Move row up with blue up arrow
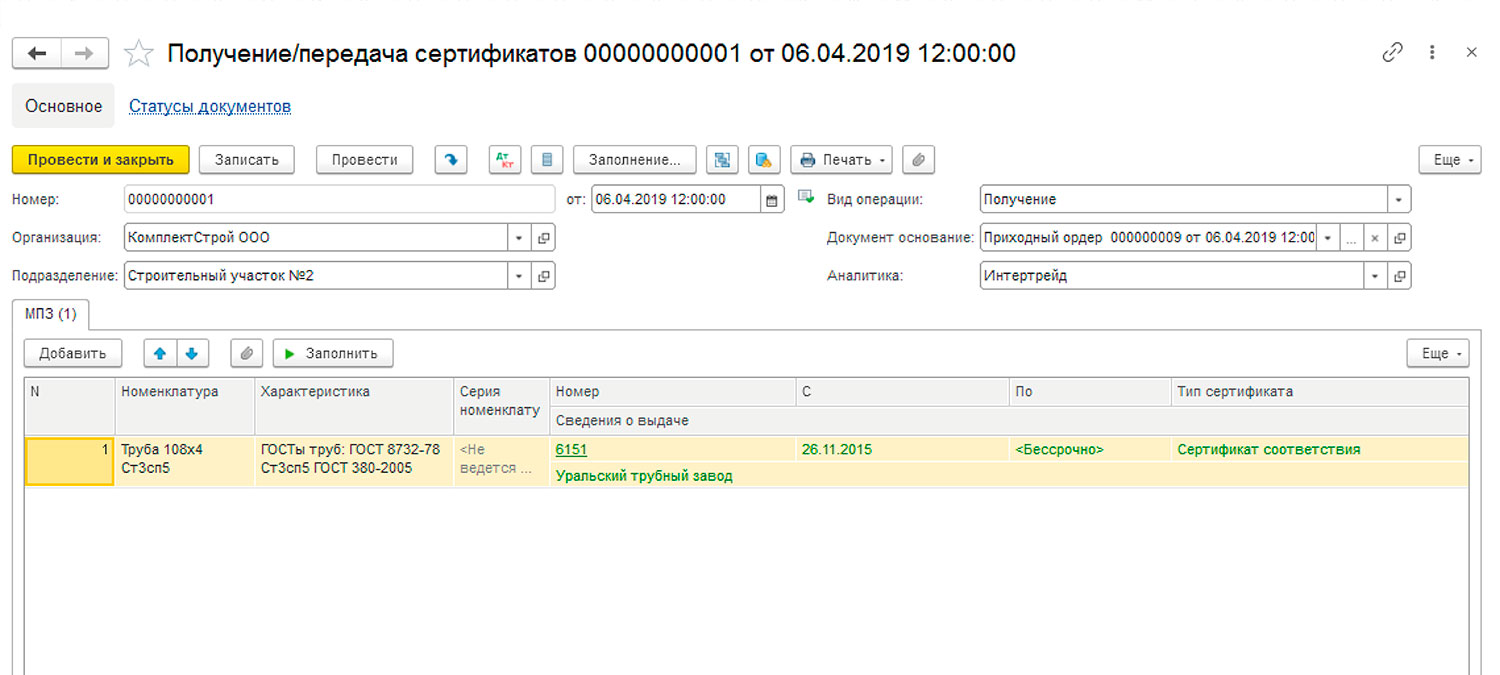1500x675 pixels. (x=160, y=353)
